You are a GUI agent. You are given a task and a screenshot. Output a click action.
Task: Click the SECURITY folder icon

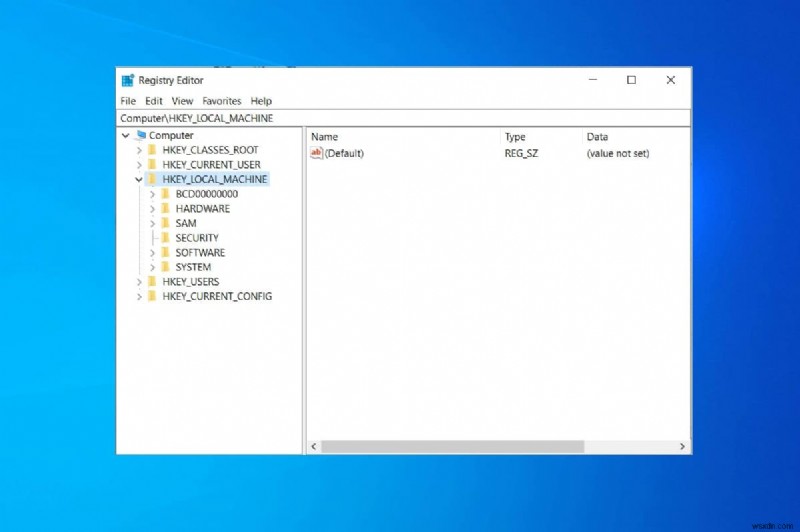pos(165,238)
